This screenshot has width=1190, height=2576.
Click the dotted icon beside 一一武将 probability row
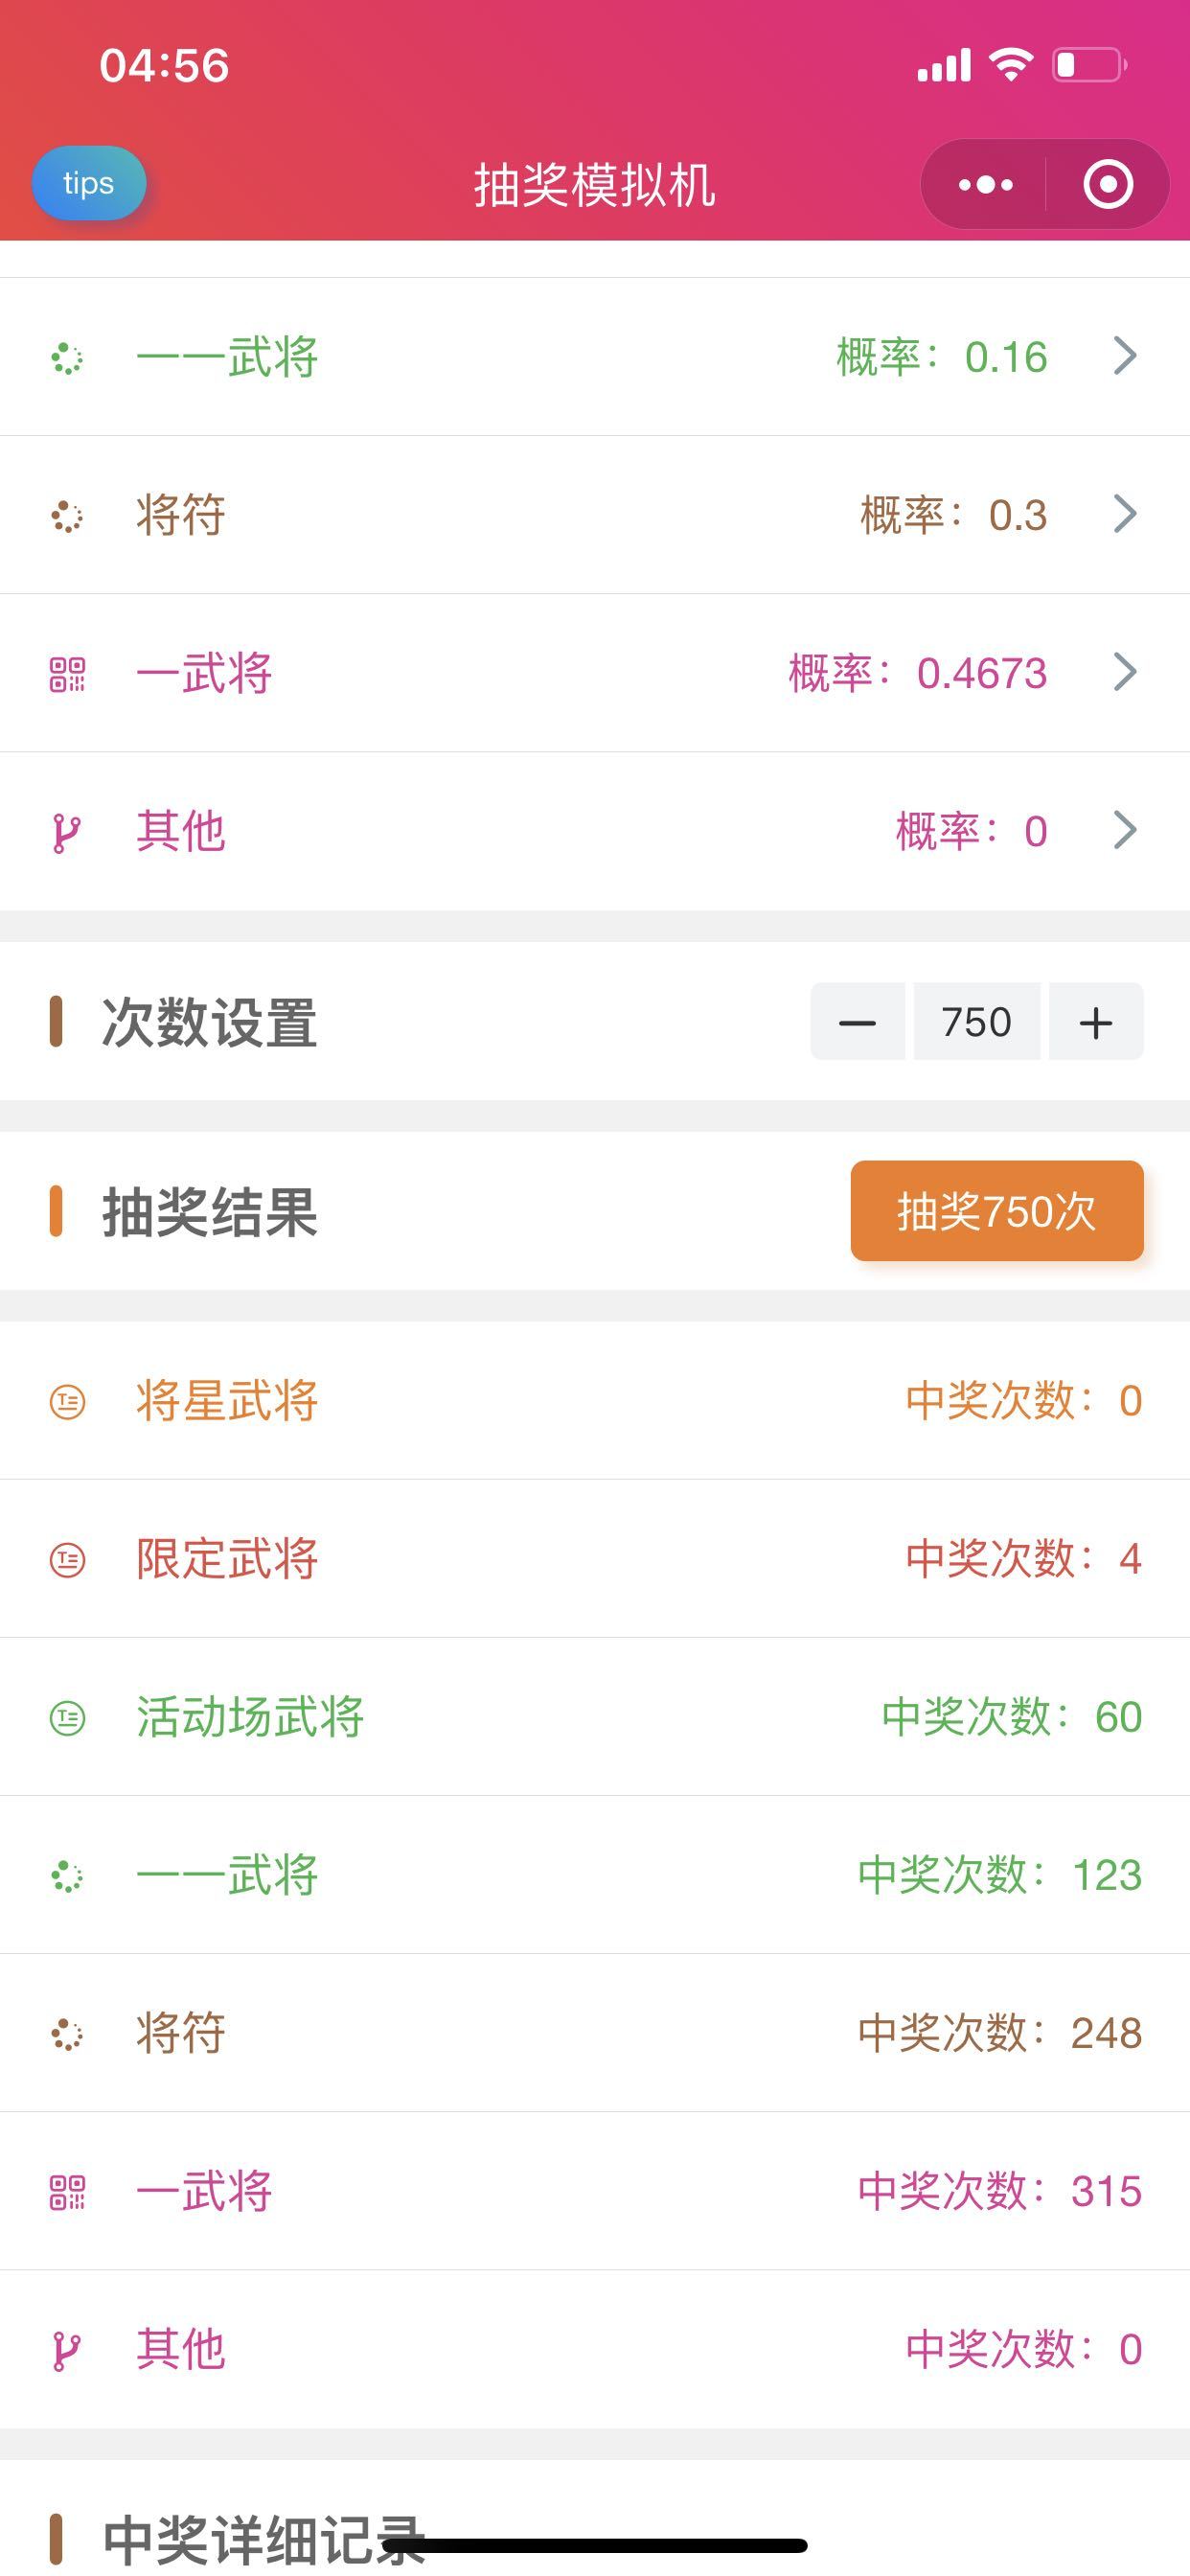(x=67, y=357)
